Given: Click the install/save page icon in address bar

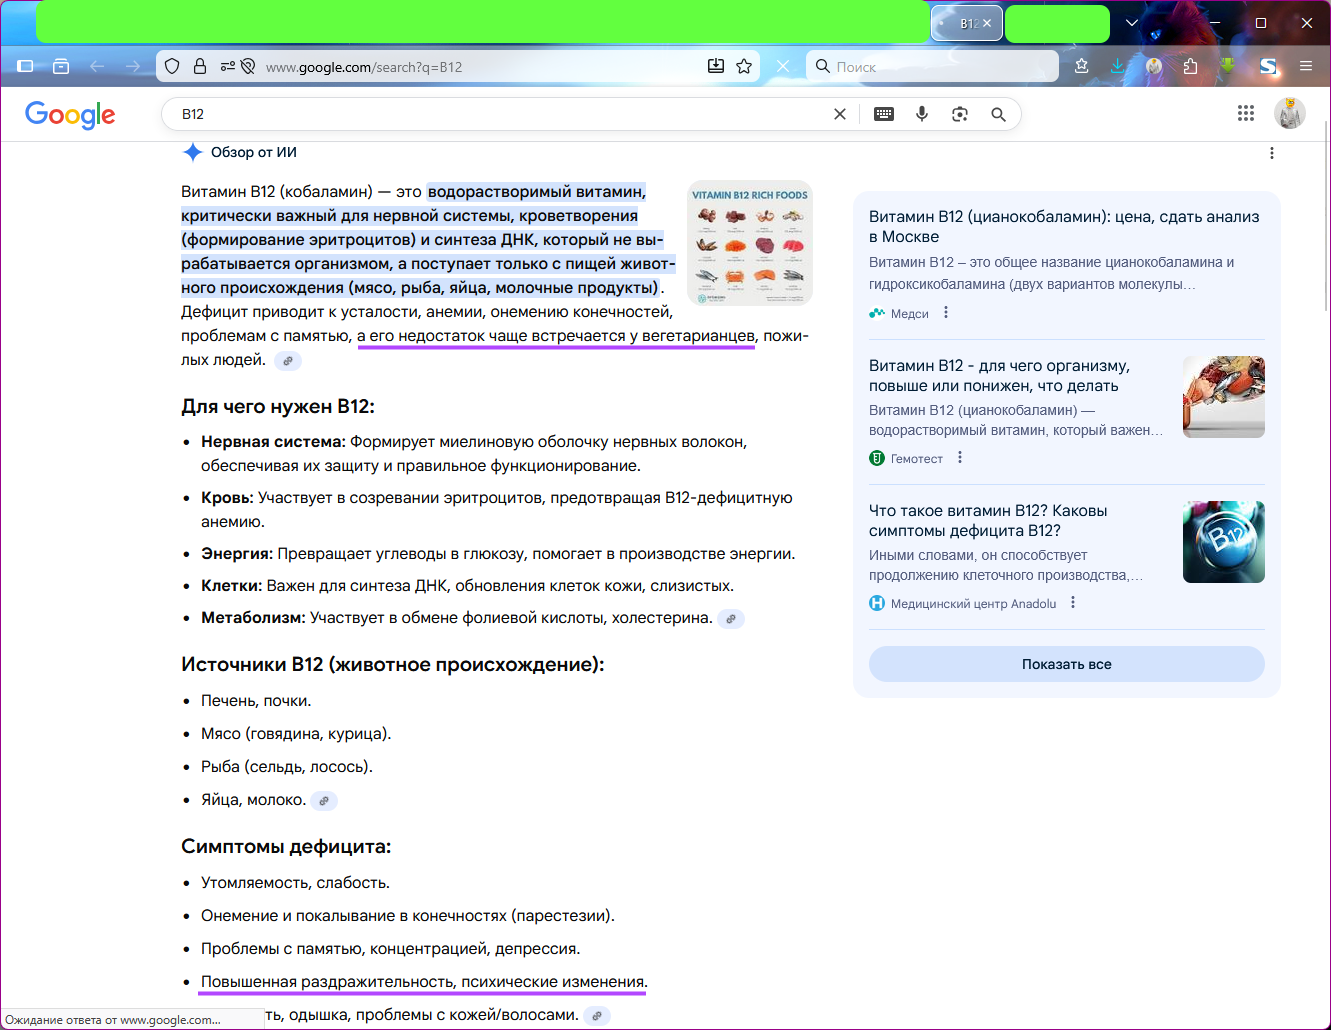Looking at the screenshot, I should (x=716, y=66).
